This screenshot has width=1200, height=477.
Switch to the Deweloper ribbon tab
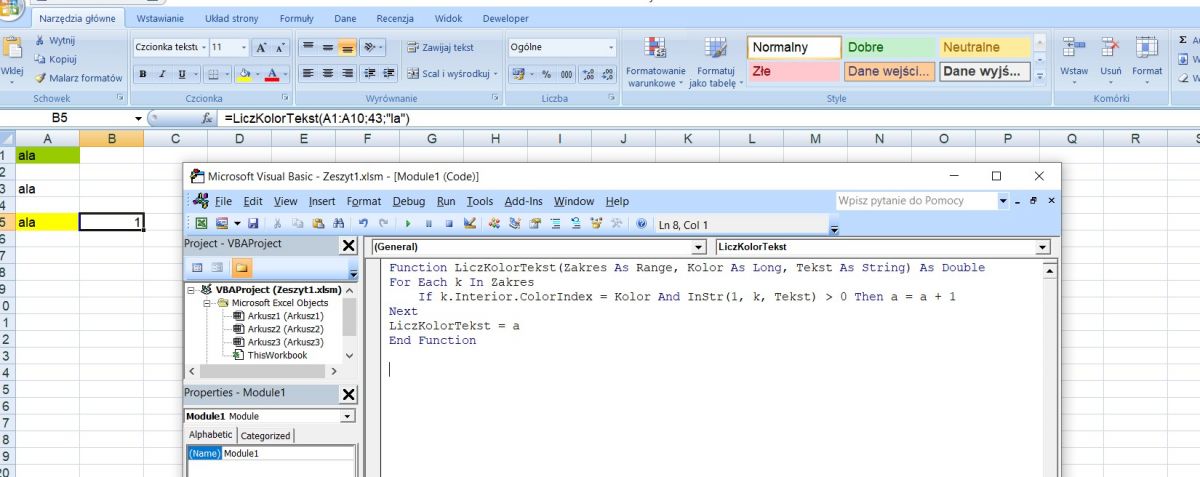point(505,19)
